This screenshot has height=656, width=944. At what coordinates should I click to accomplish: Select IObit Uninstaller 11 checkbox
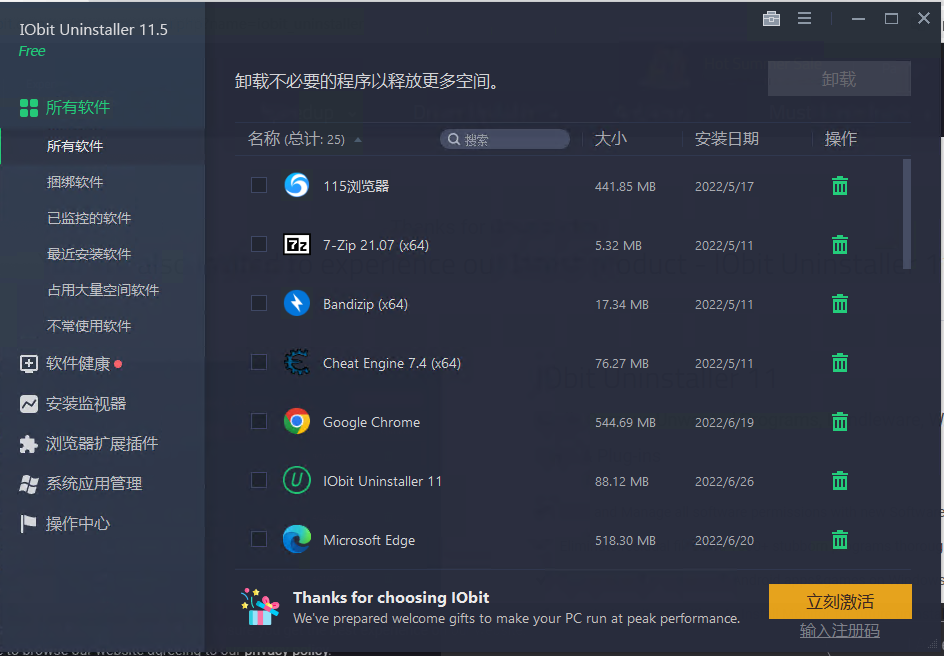pyautogui.click(x=259, y=480)
